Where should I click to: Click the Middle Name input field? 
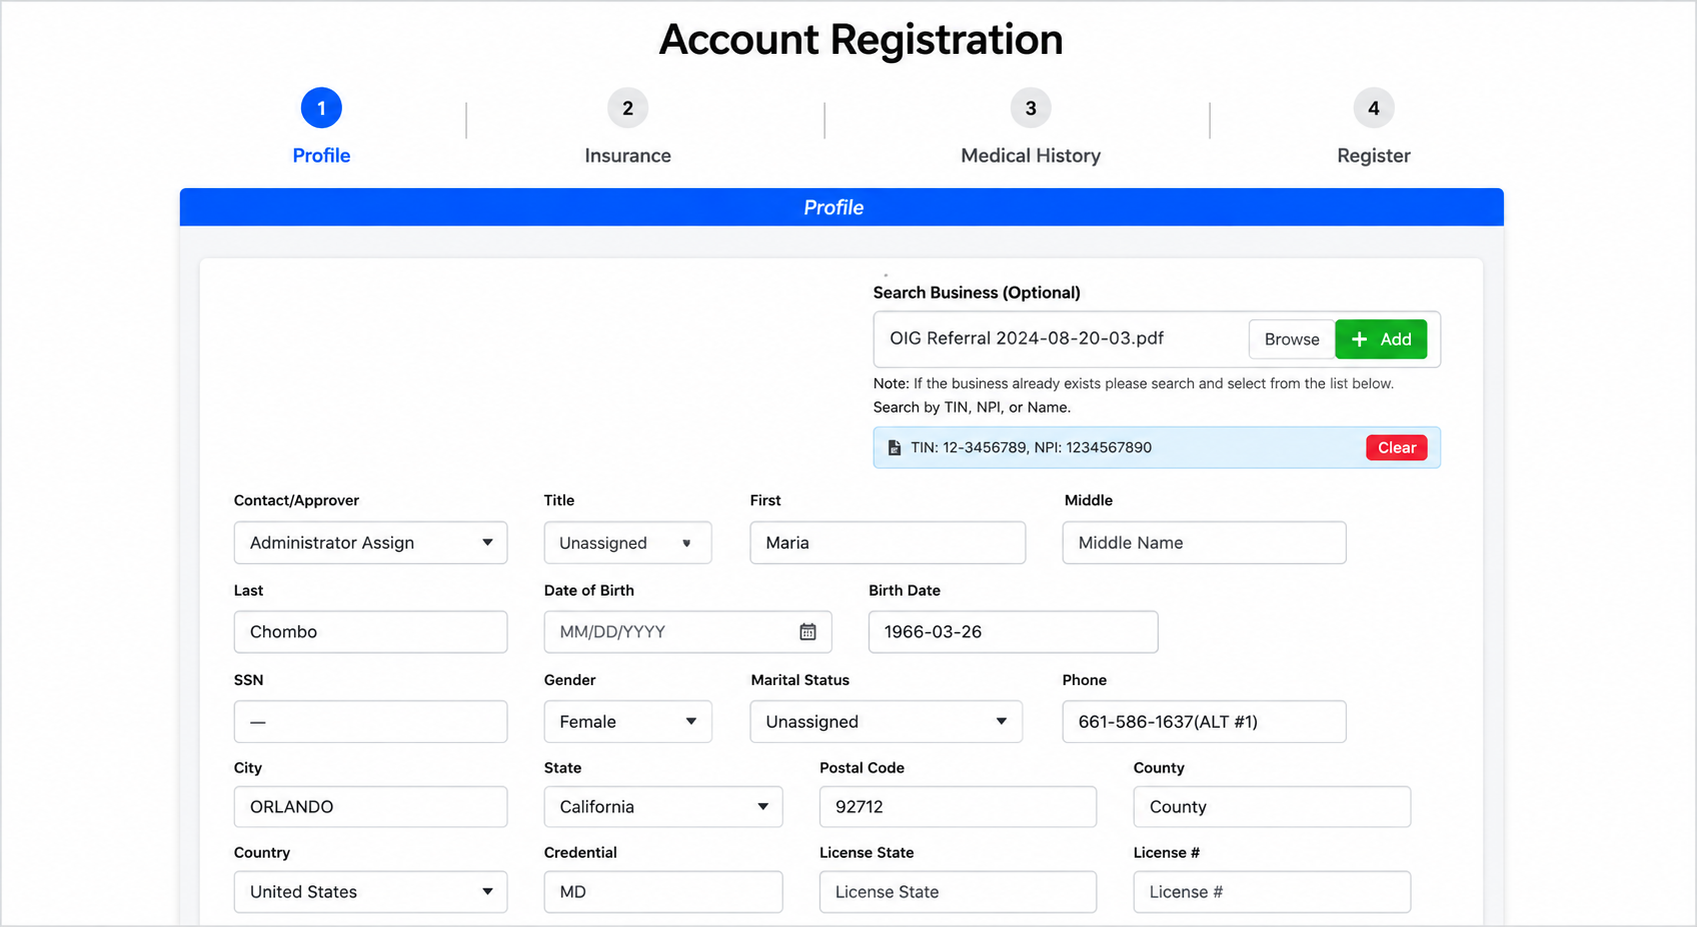click(x=1204, y=543)
